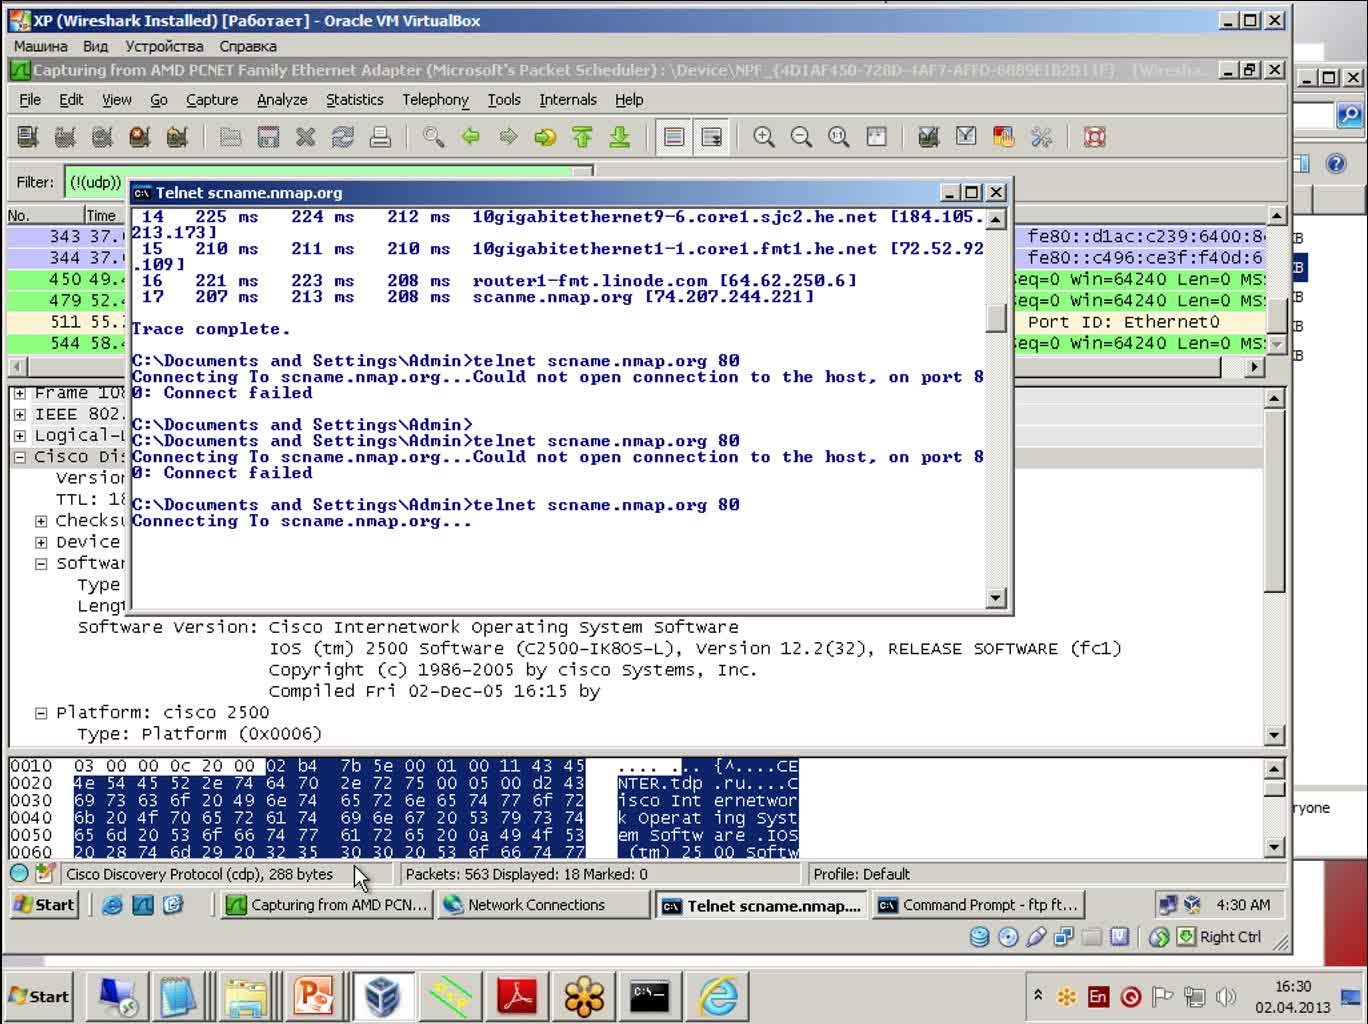This screenshot has width=1368, height=1024.
Task: Switch to Command Prompt ftp taskbar button
Action: pos(979,905)
